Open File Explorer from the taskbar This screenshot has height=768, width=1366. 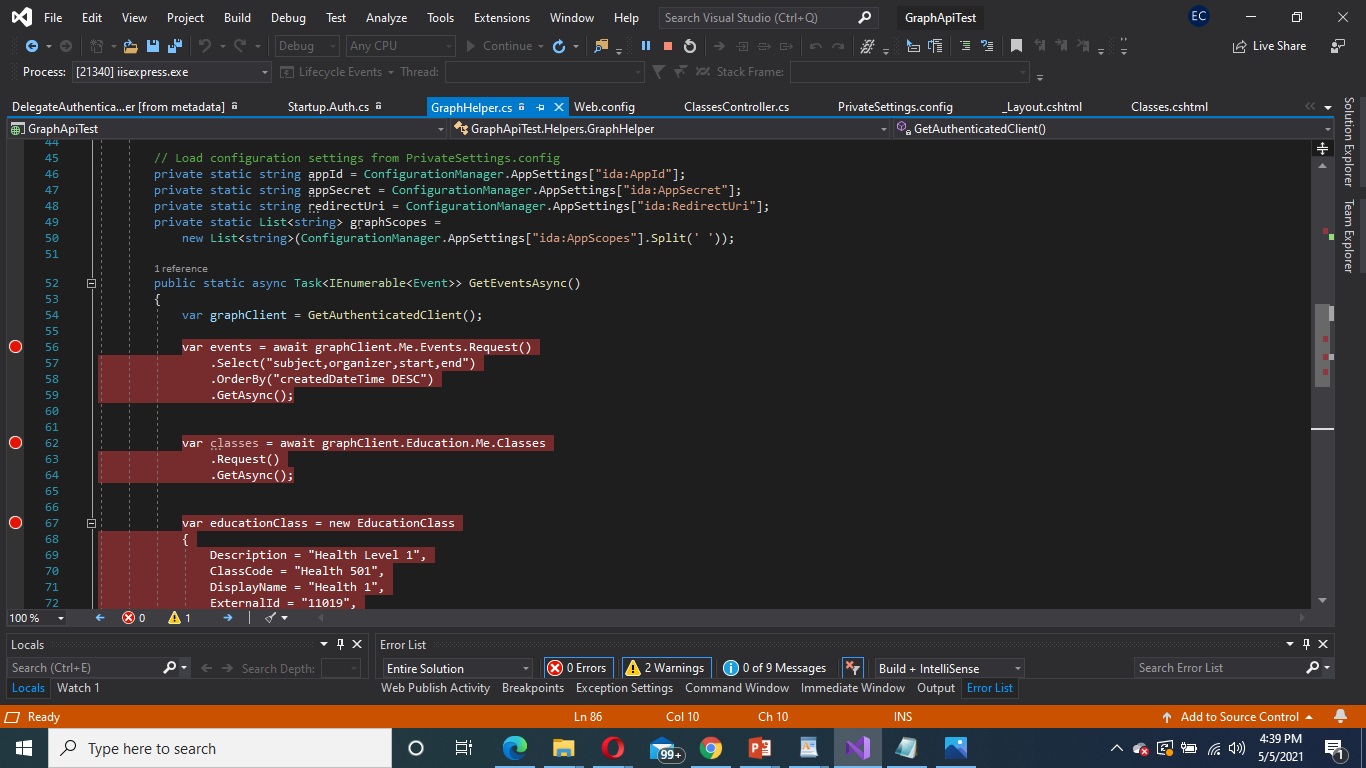pos(564,748)
